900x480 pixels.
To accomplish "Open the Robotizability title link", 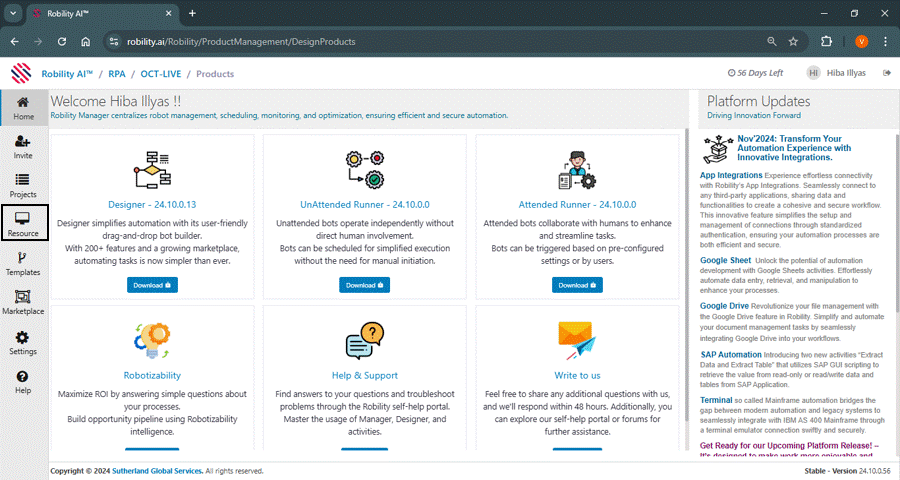I will click(152, 376).
